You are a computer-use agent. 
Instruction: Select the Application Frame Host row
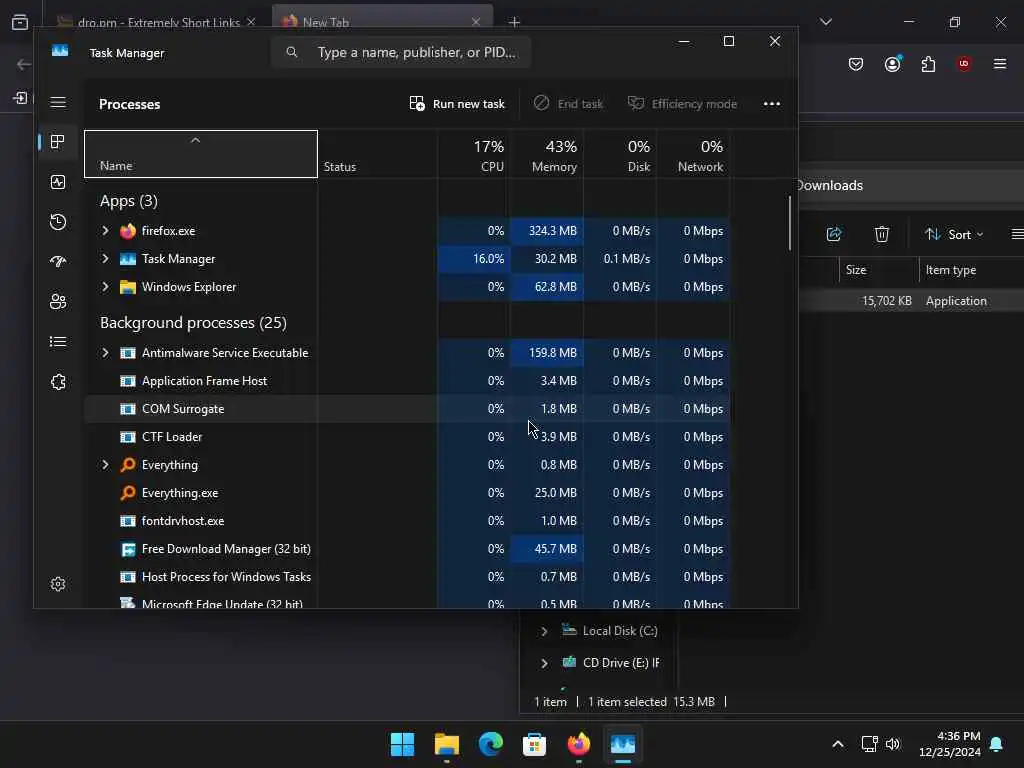(407, 381)
